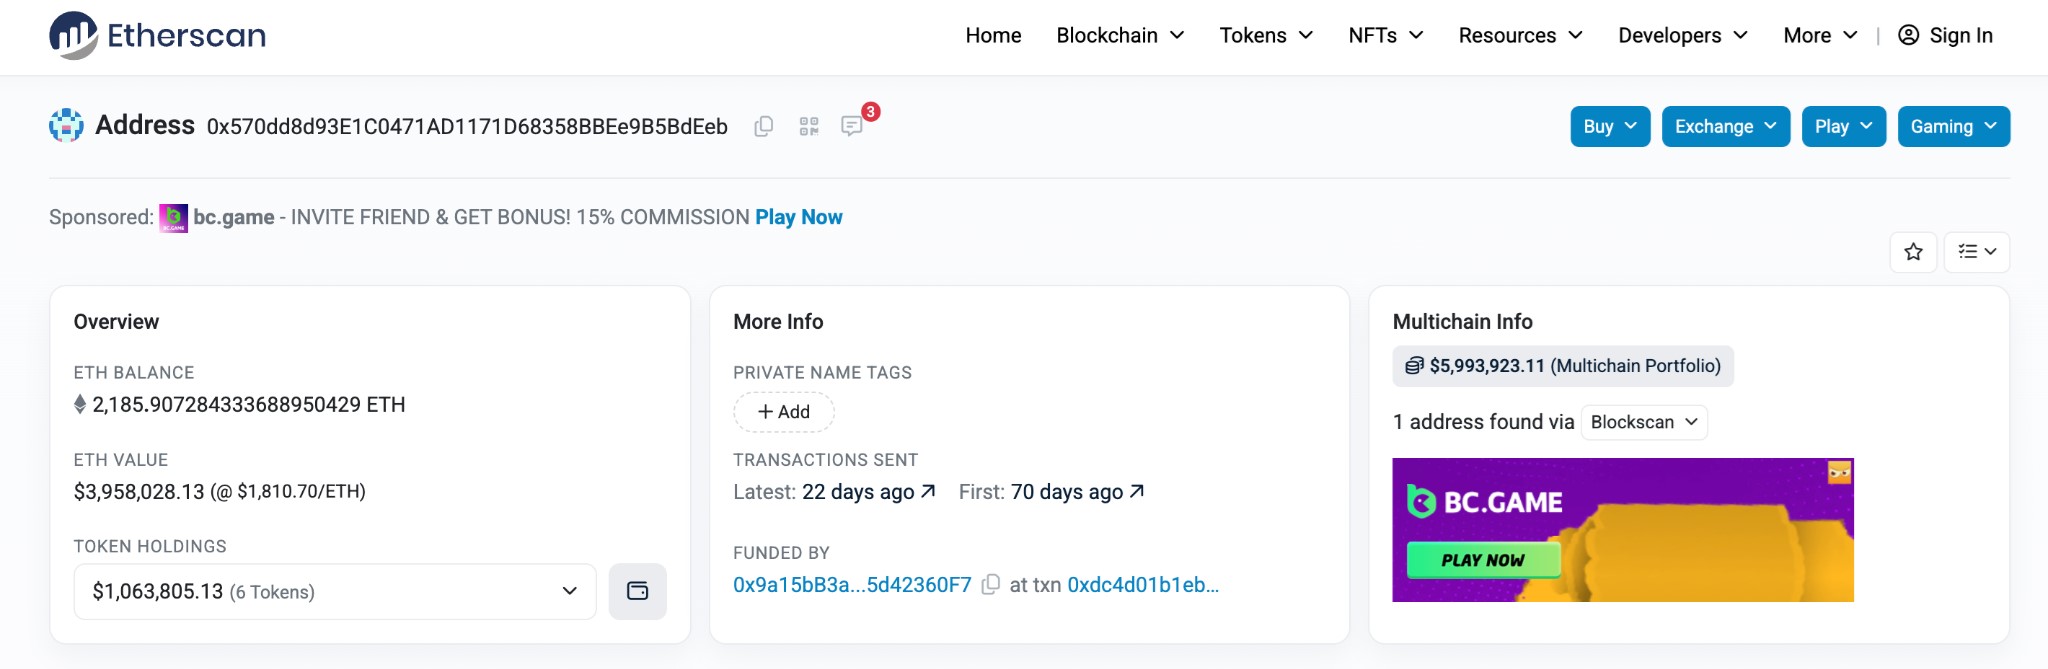Open the list options dropdown
2048x669 pixels.
point(1977,252)
